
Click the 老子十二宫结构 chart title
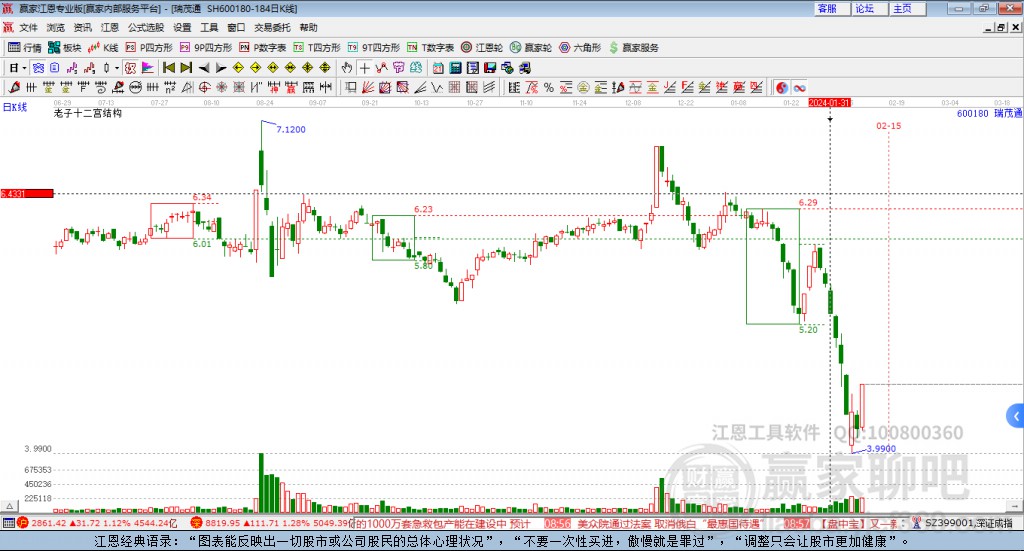(x=88, y=113)
